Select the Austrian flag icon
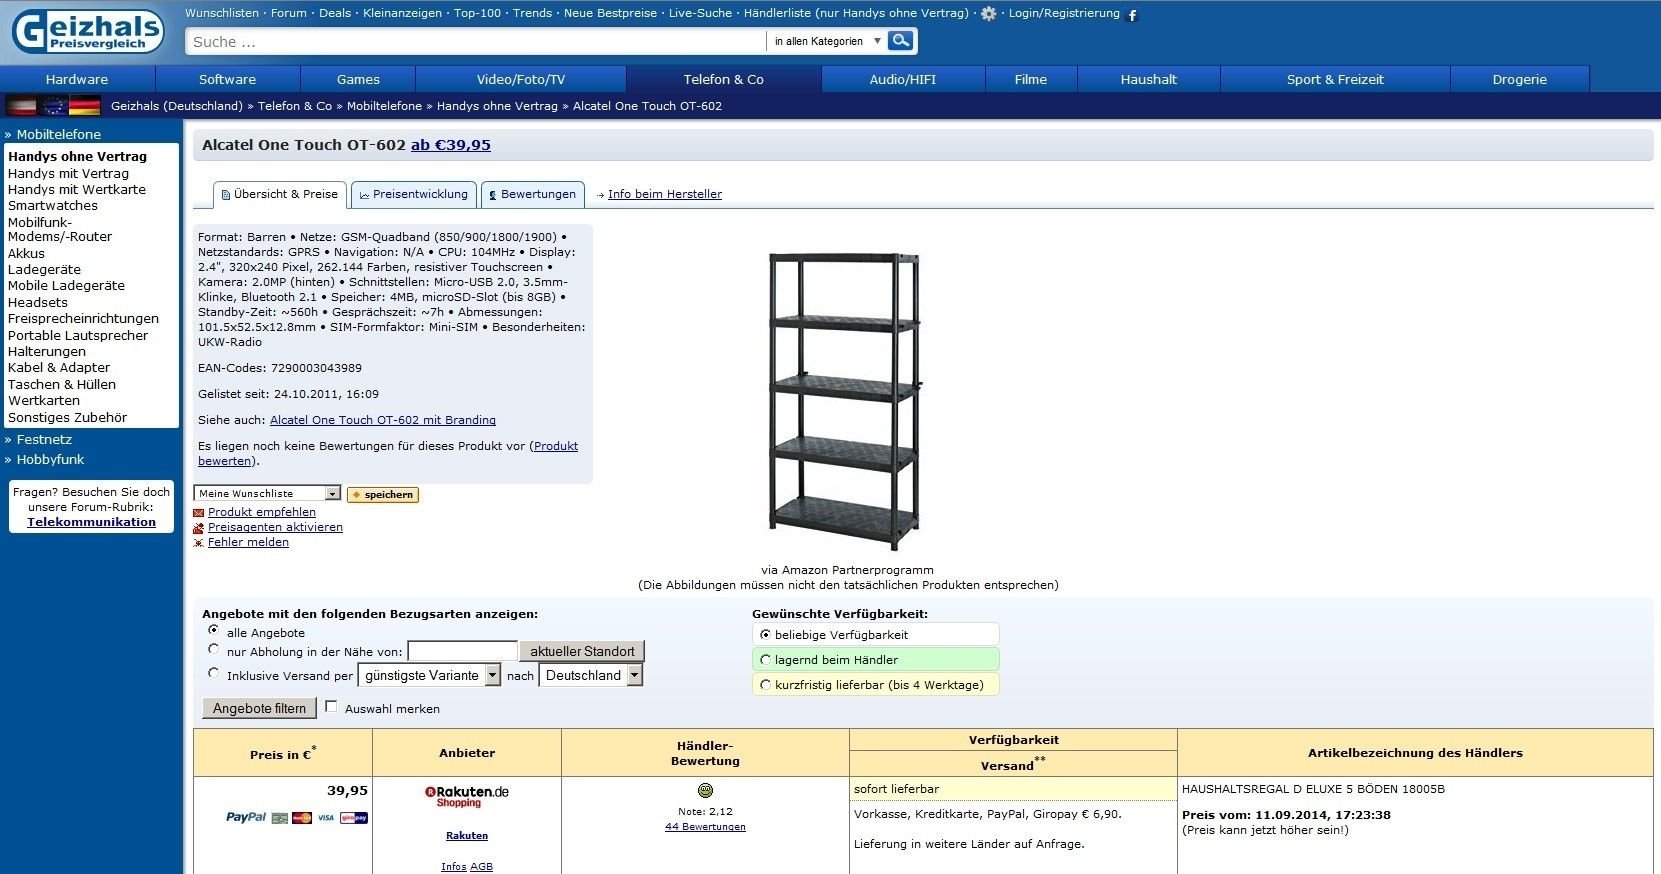 pos(21,106)
